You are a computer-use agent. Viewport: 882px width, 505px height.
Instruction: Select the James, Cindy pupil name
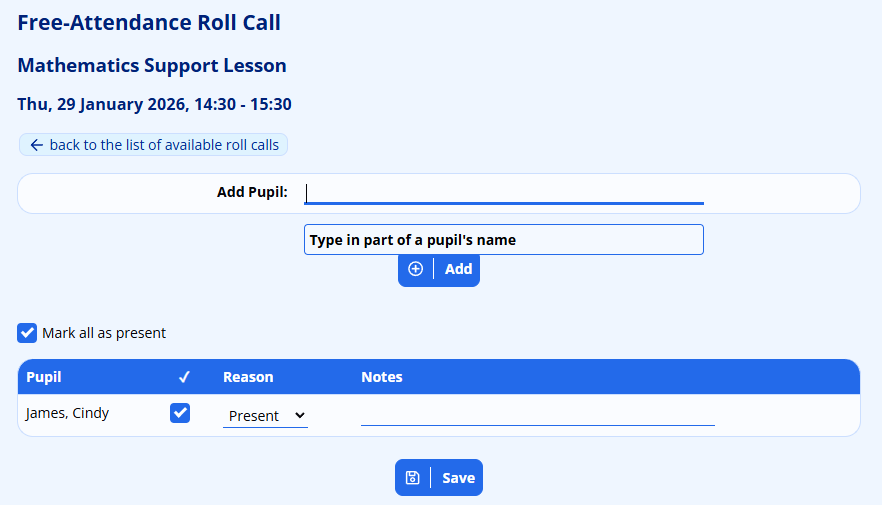[x=68, y=413]
